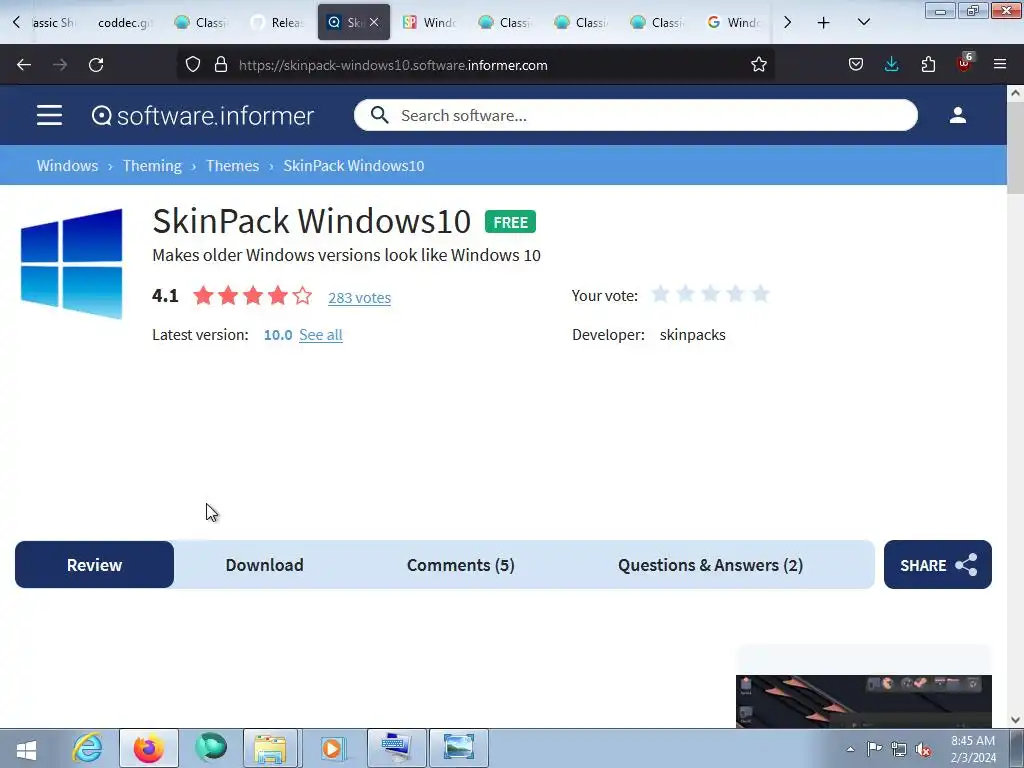
Task: Bookmark this page with star icon
Action: click(x=758, y=65)
